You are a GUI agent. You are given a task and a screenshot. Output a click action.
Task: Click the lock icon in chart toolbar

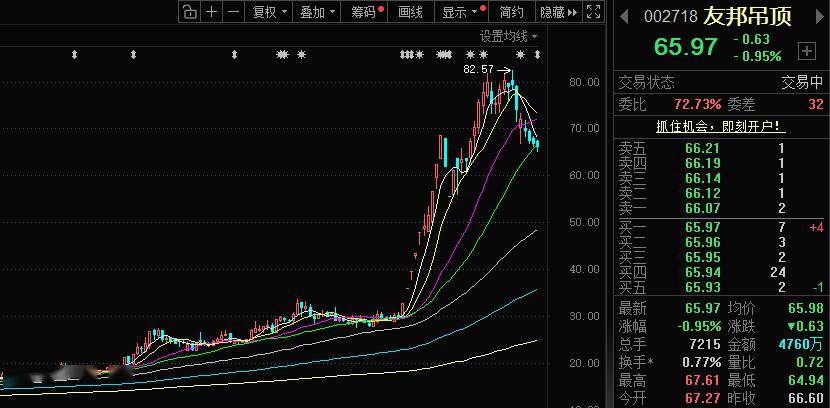click(189, 12)
